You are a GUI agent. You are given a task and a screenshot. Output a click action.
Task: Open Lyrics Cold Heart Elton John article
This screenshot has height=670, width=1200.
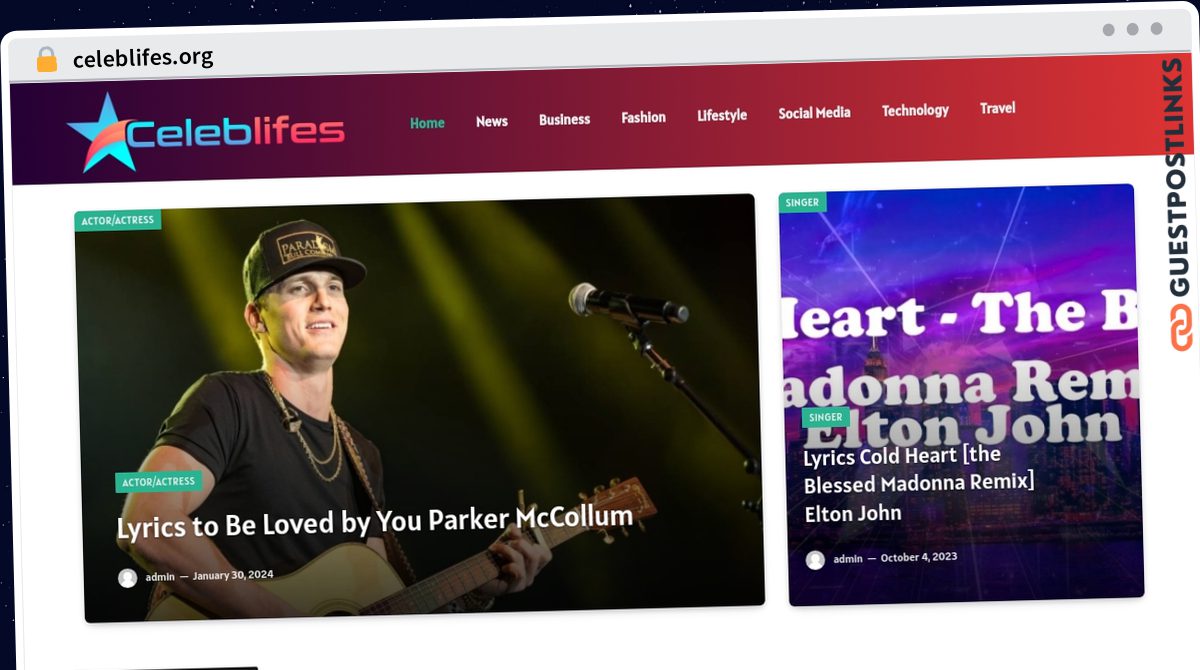(918, 484)
